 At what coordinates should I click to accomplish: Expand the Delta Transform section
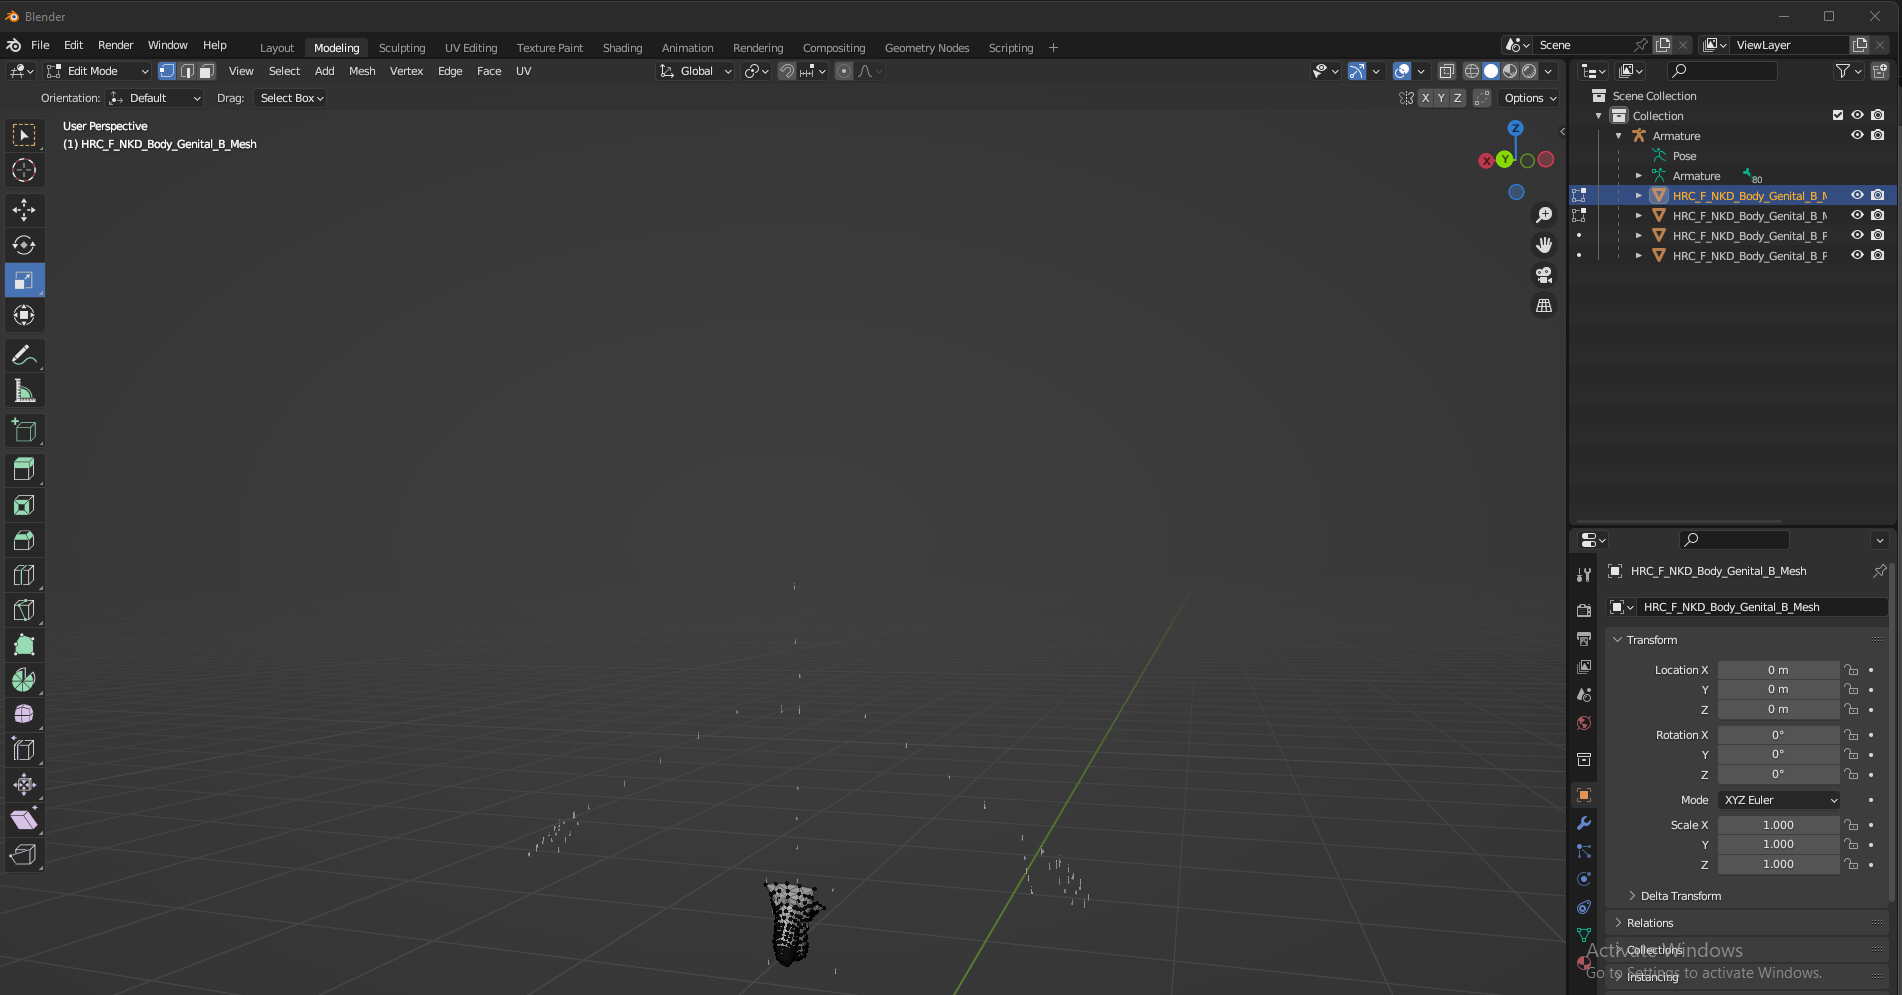(x=1680, y=896)
